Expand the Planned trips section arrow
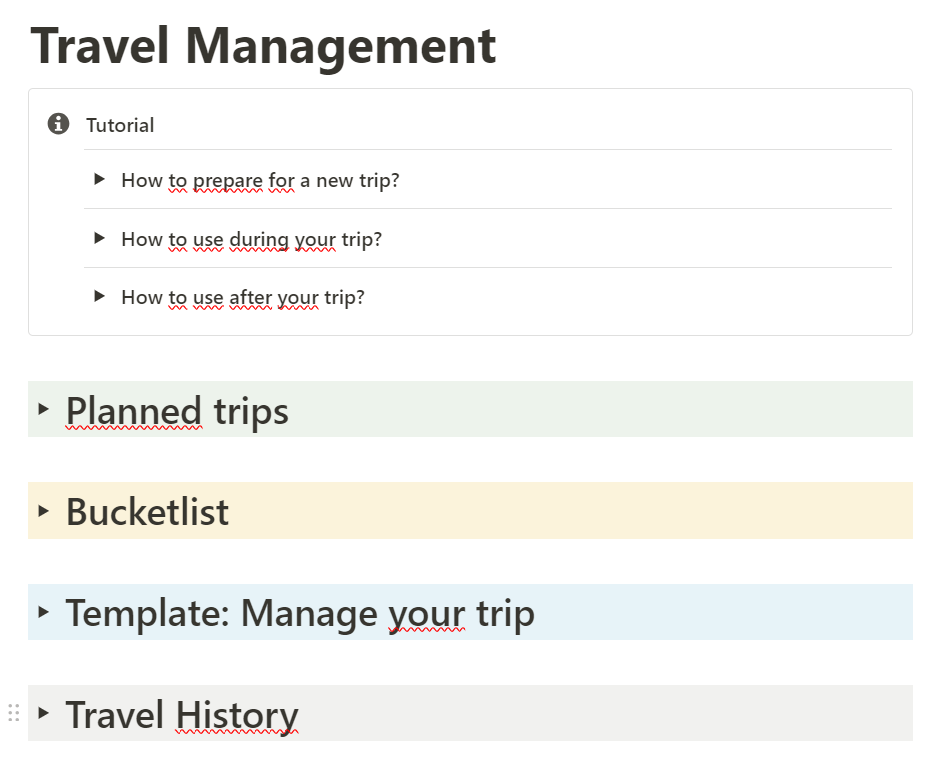The image size is (930, 777). (43, 409)
